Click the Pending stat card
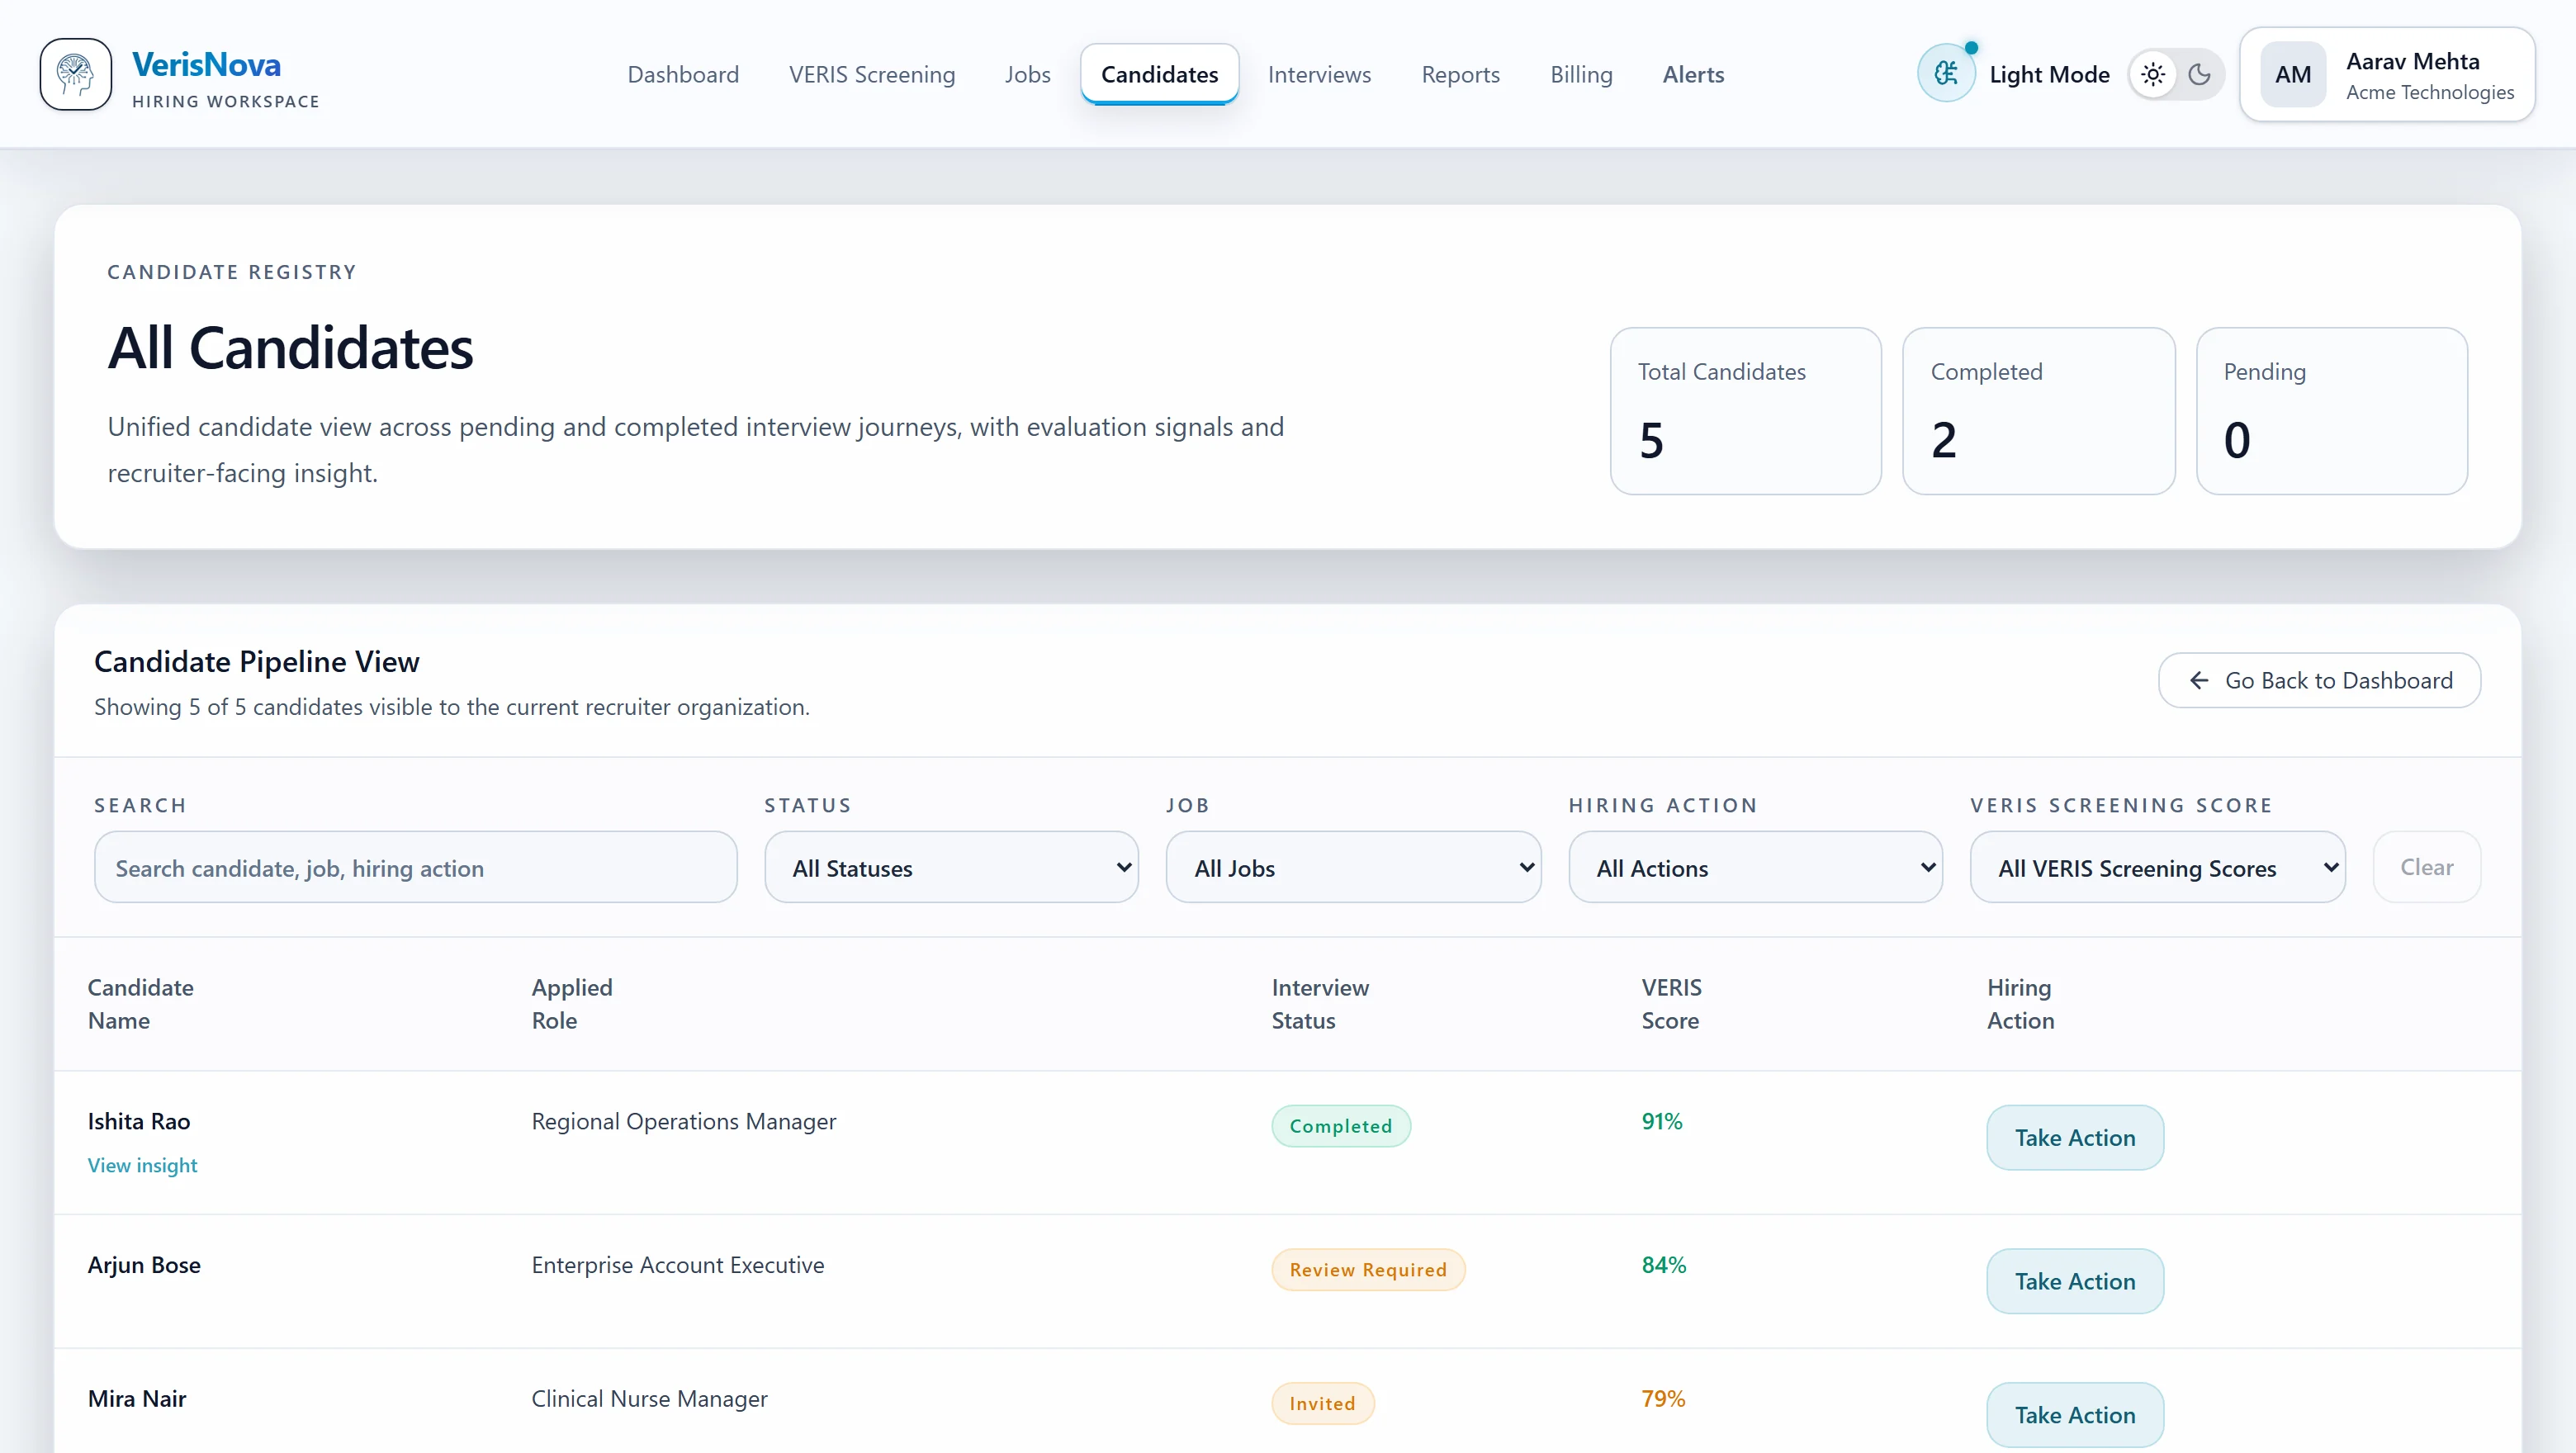 click(2331, 411)
